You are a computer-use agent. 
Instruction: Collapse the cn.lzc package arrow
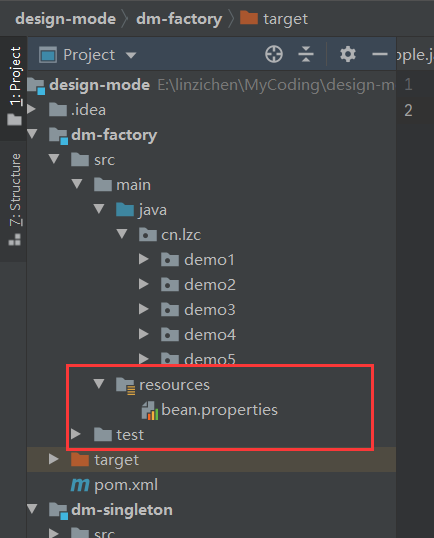pos(122,234)
